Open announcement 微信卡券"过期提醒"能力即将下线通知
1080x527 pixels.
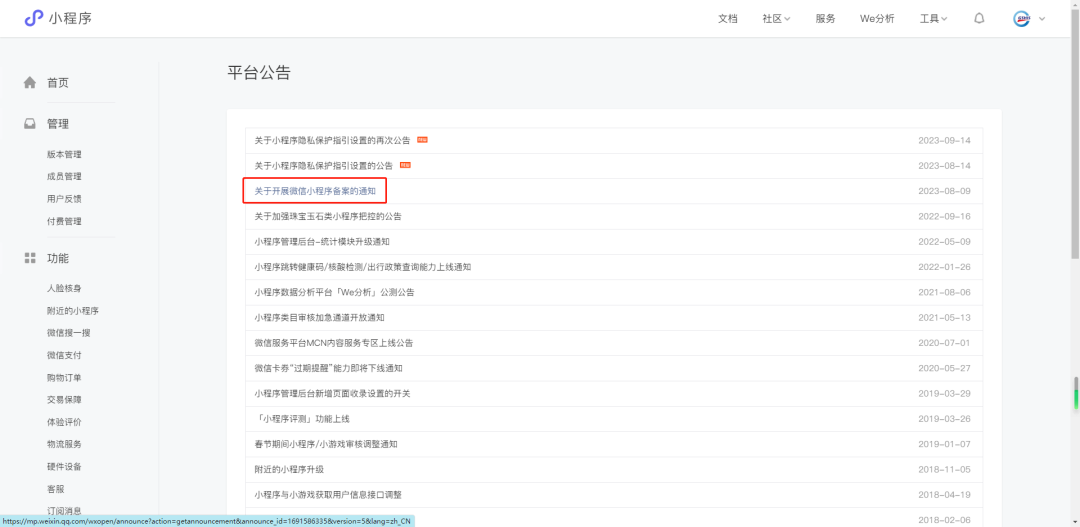328,368
